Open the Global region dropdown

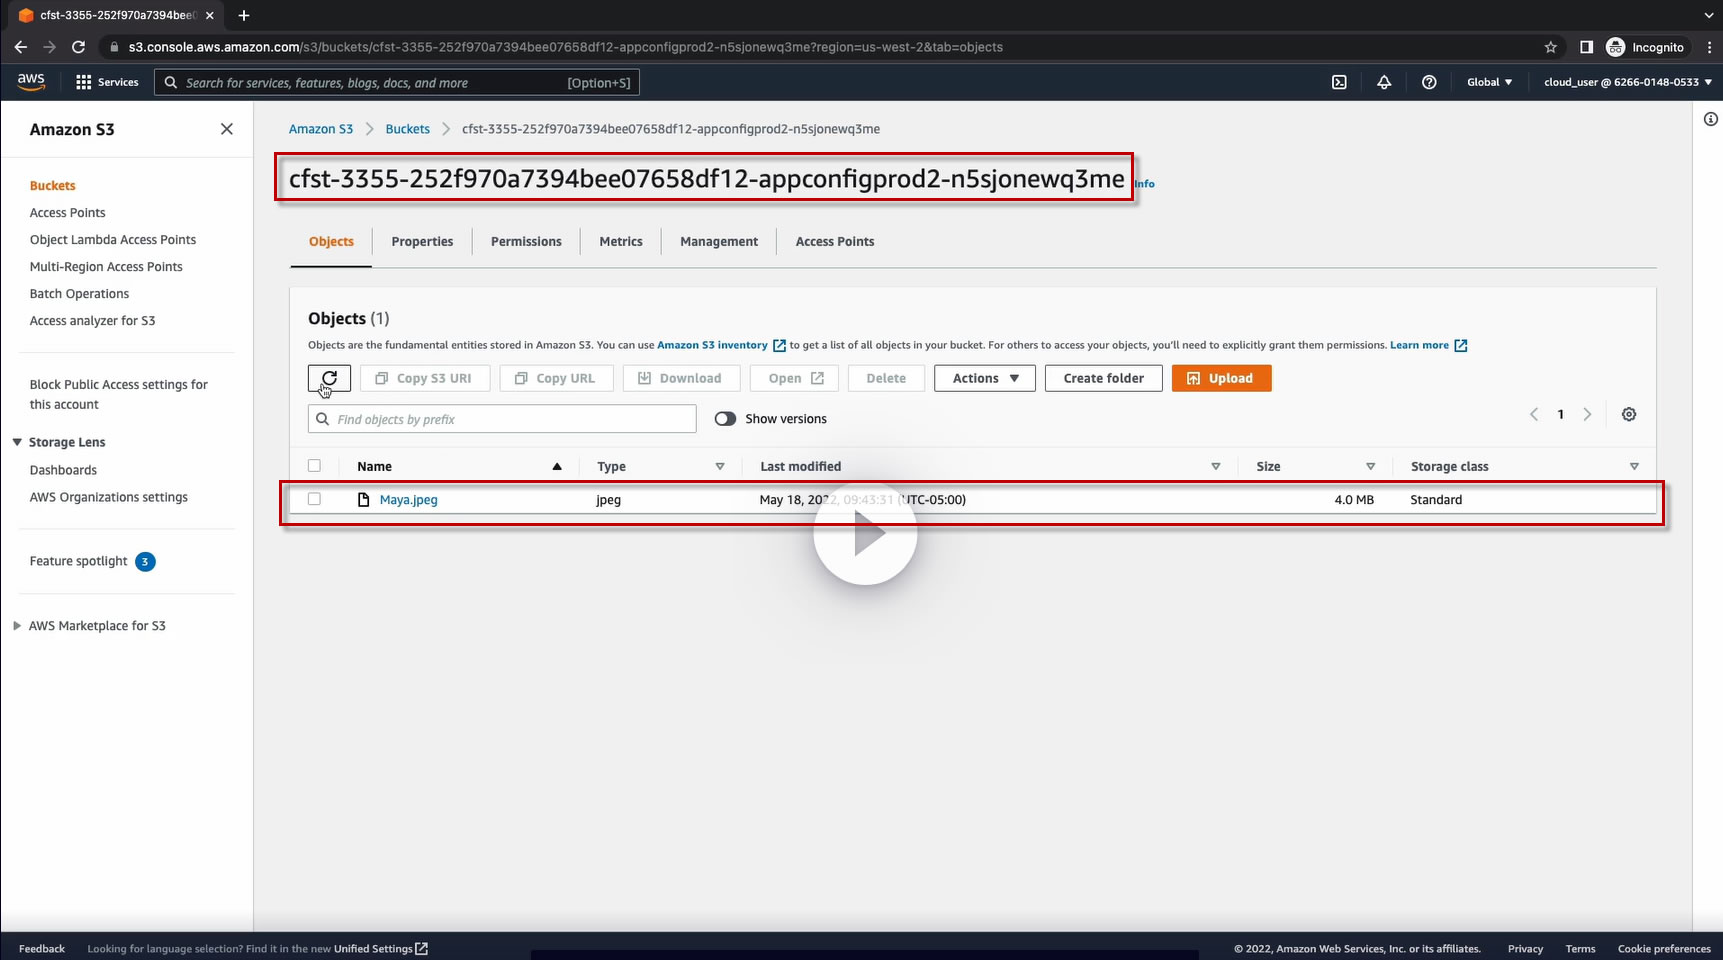click(x=1489, y=82)
